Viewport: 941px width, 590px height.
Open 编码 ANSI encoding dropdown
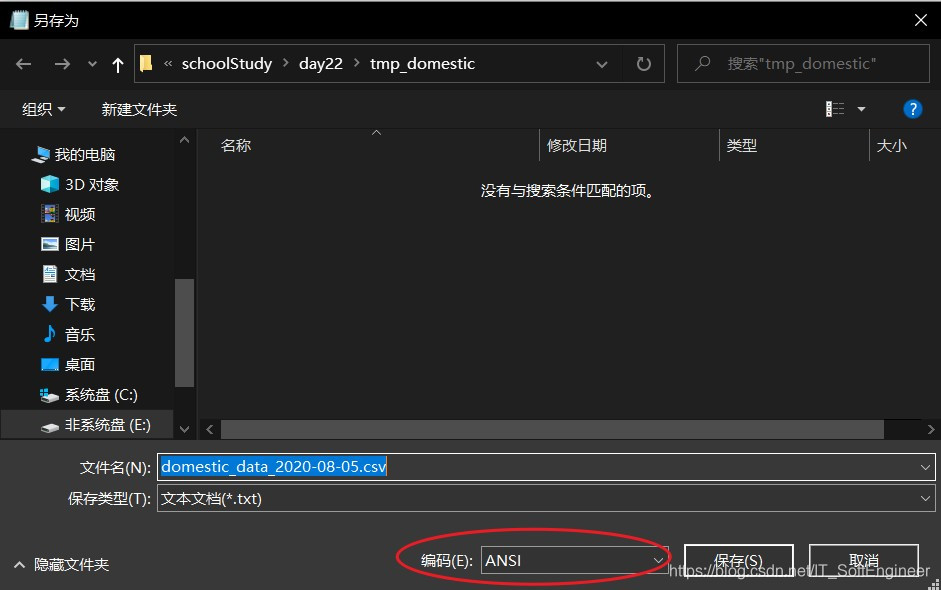pos(574,560)
